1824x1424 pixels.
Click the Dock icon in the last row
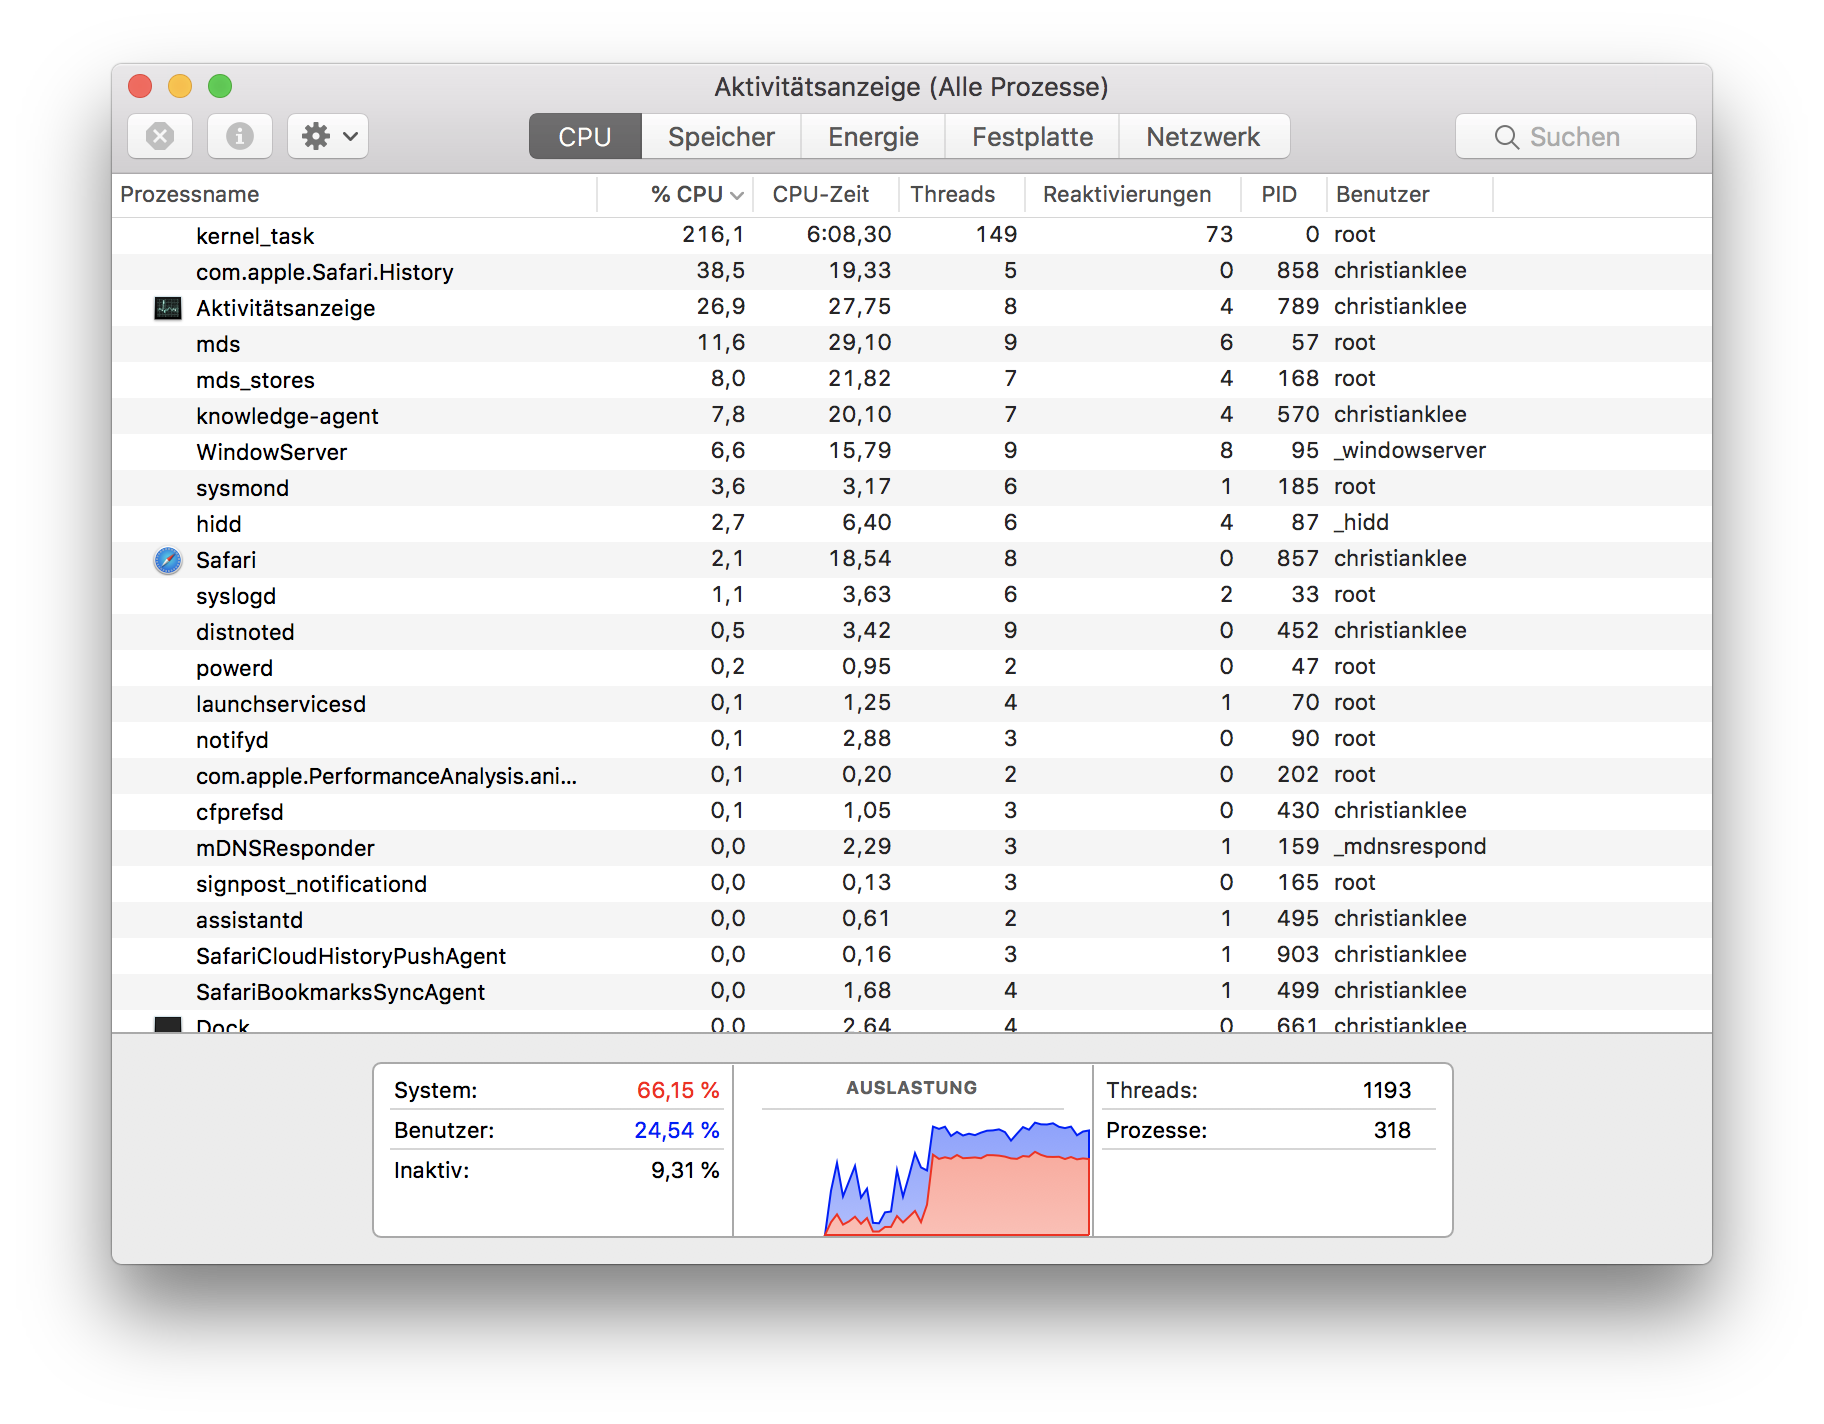point(168,1024)
